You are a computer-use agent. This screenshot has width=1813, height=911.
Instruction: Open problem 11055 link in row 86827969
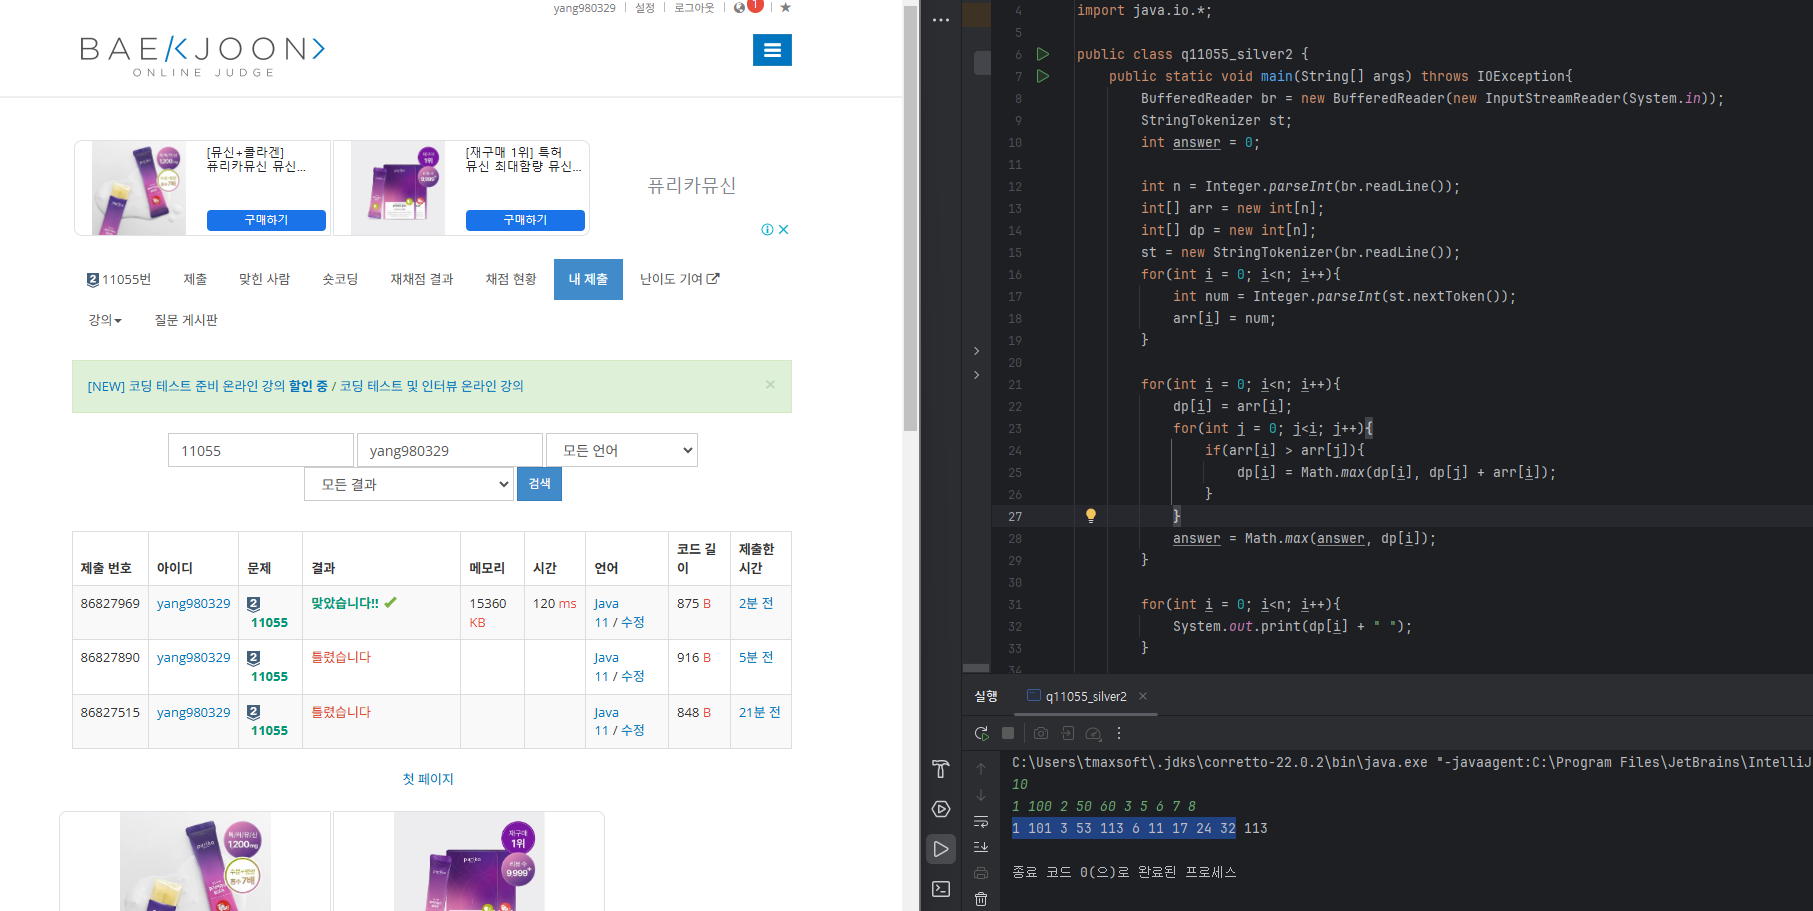[269, 622]
